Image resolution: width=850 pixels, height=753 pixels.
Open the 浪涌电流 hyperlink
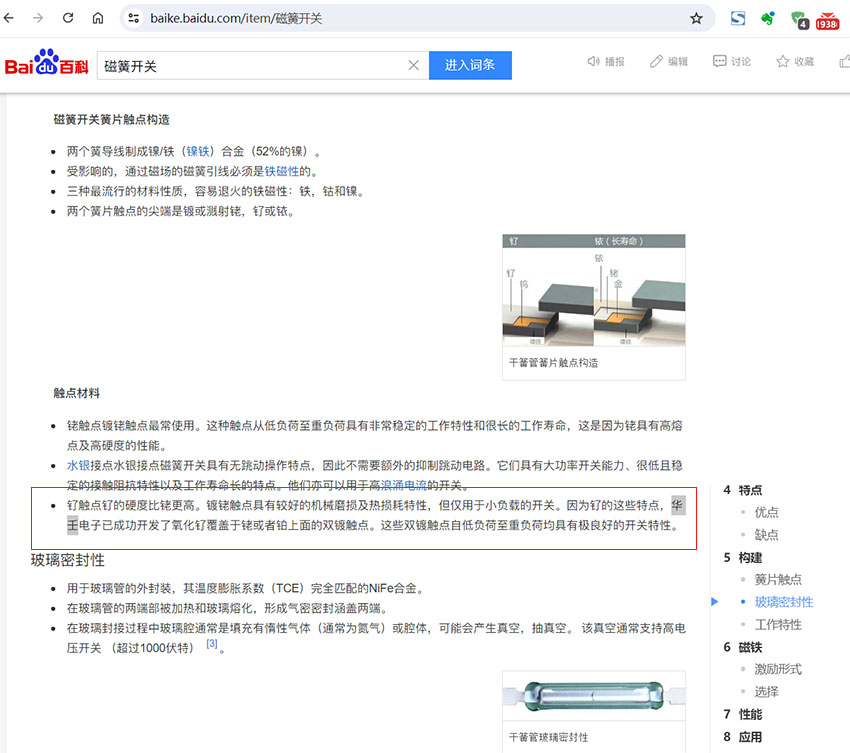(402, 483)
